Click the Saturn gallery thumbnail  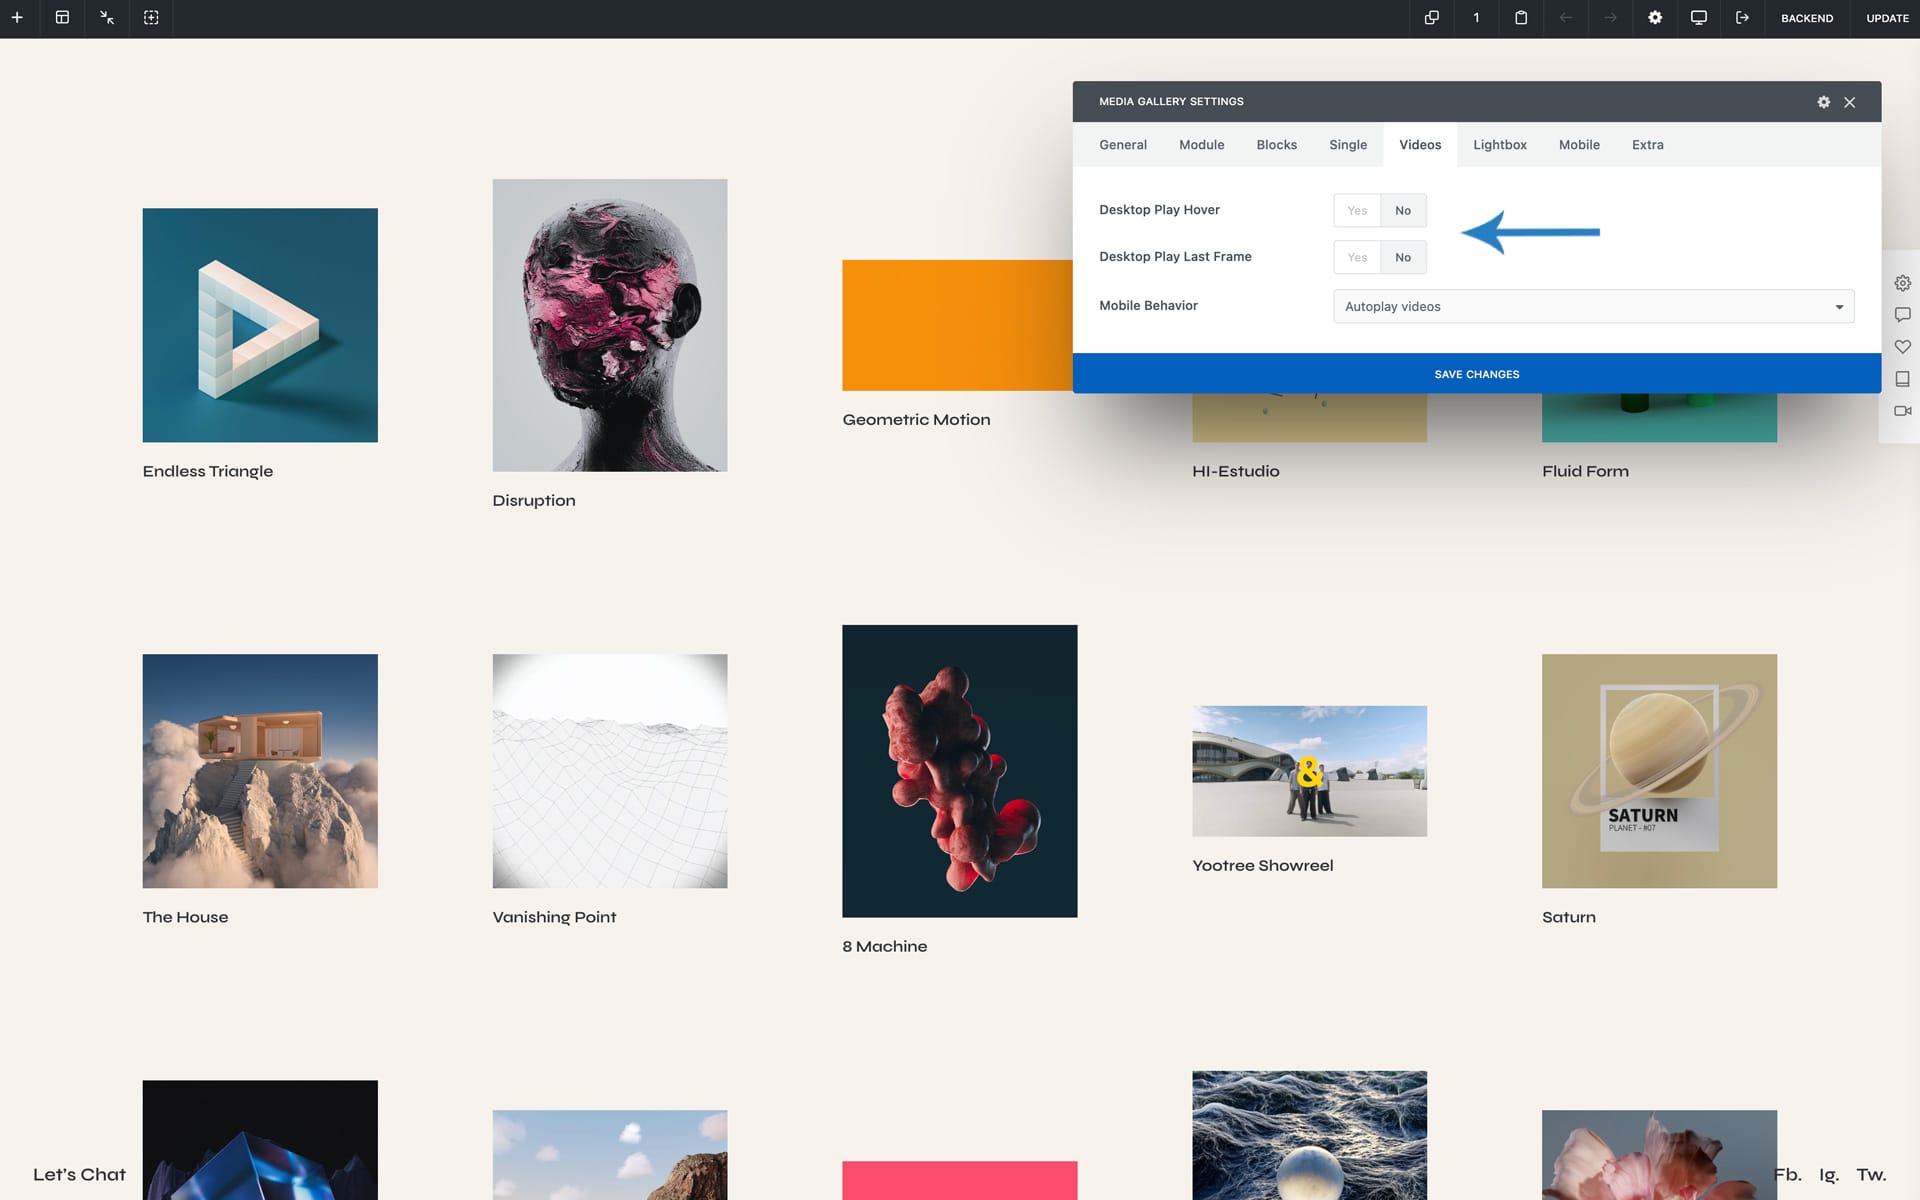coord(1659,771)
